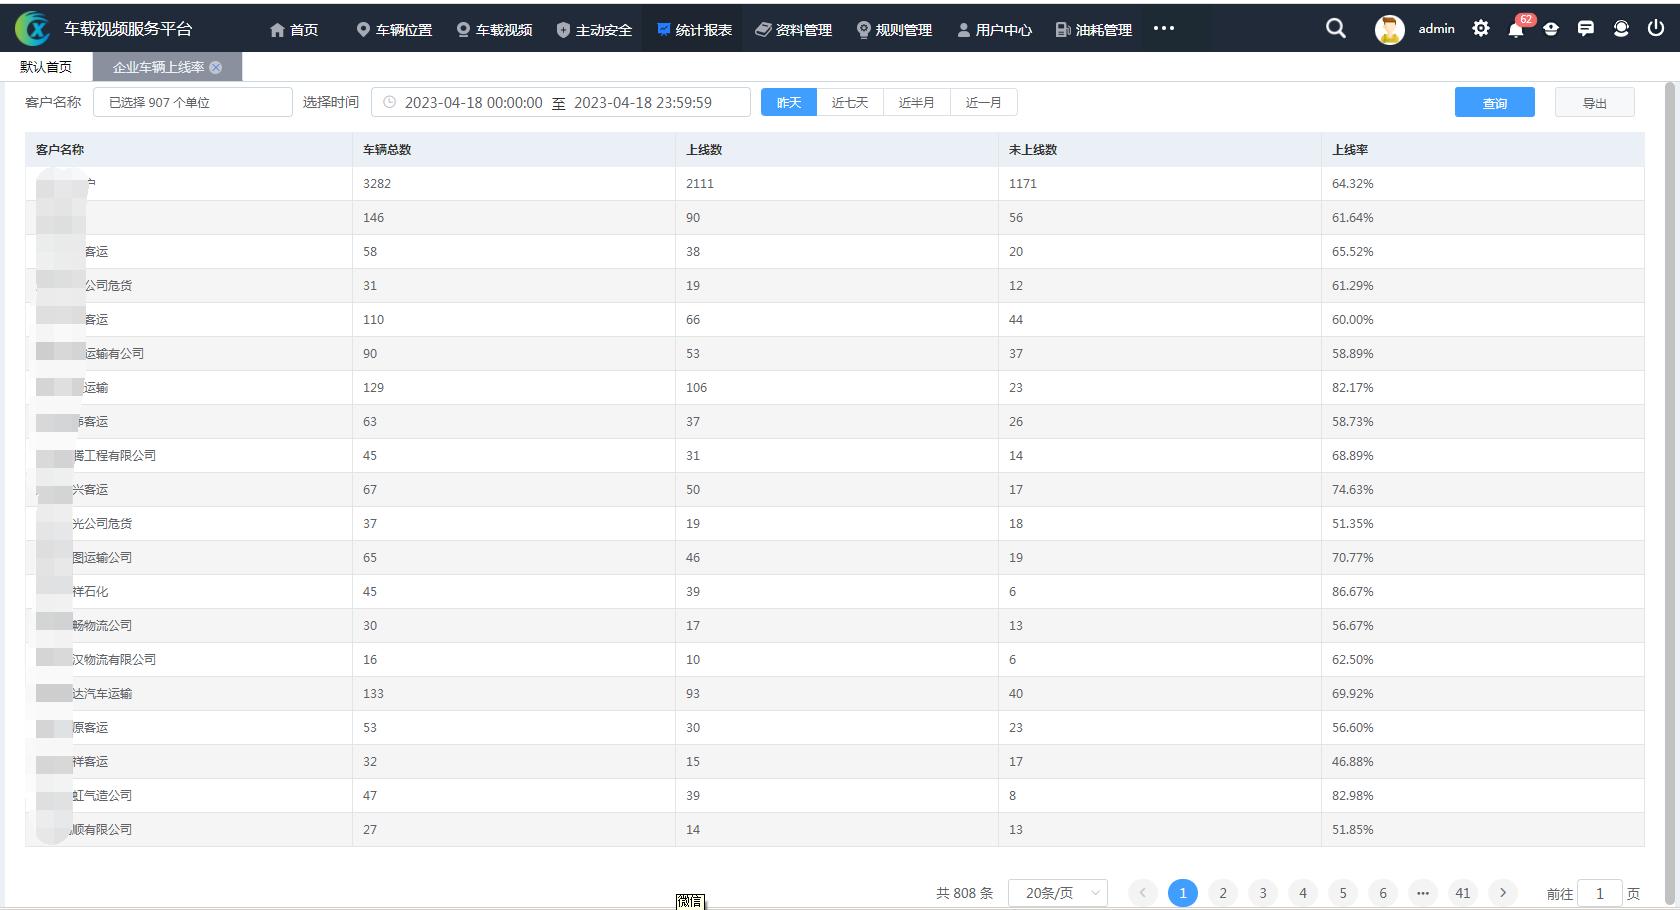1680x910 pixels.
Task: Click the 查询 button
Action: [x=1494, y=103]
